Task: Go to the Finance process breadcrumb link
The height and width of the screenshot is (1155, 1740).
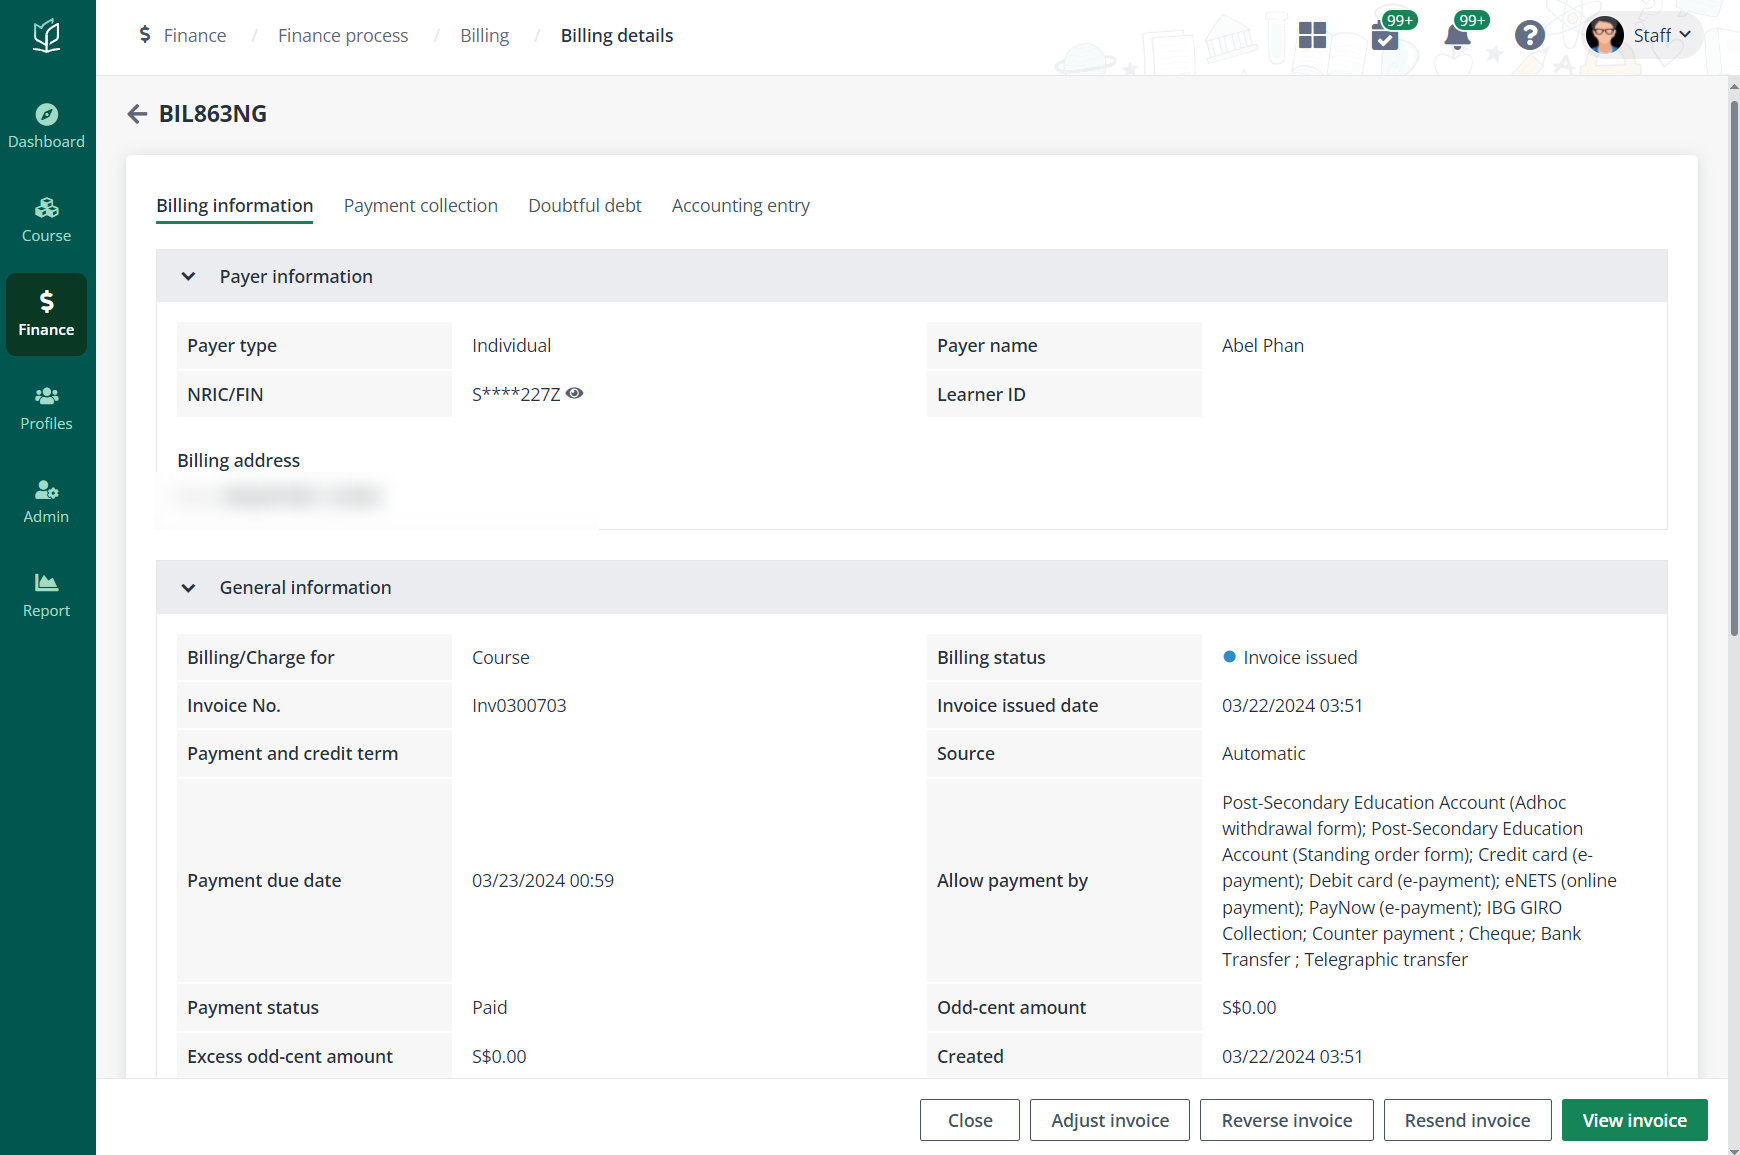Action: [343, 36]
